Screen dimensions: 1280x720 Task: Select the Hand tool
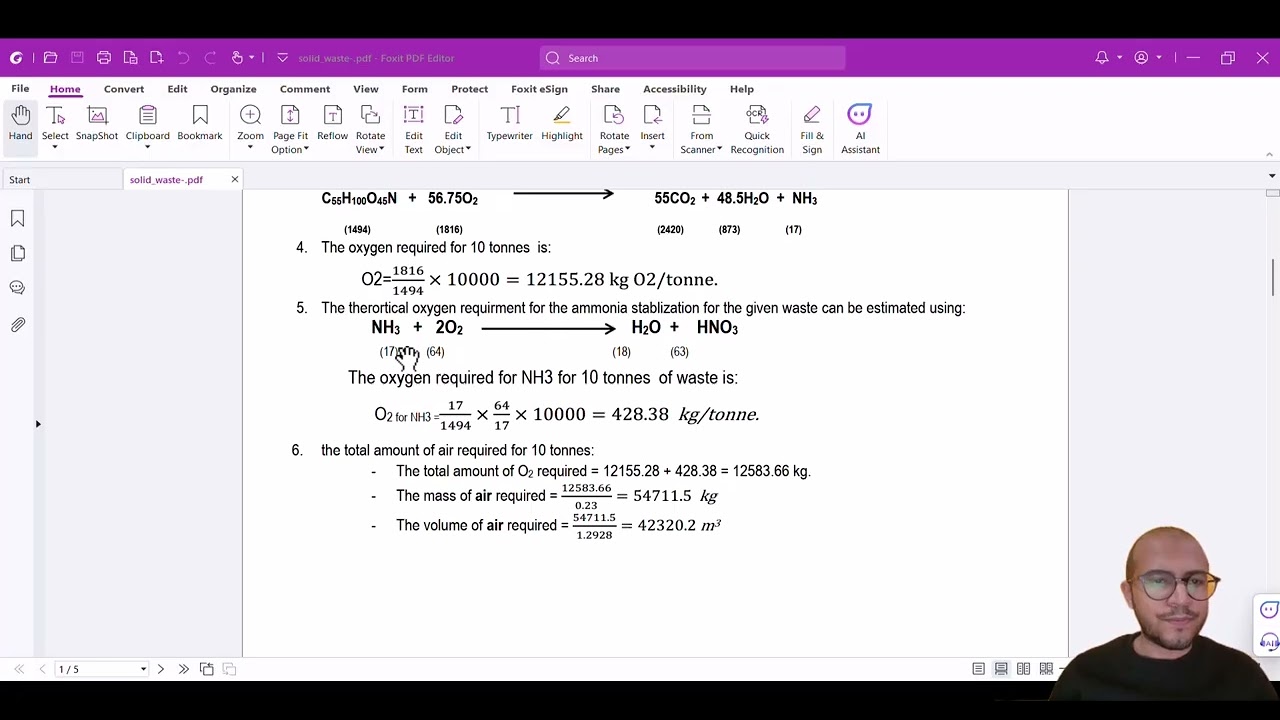pos(20,124)
